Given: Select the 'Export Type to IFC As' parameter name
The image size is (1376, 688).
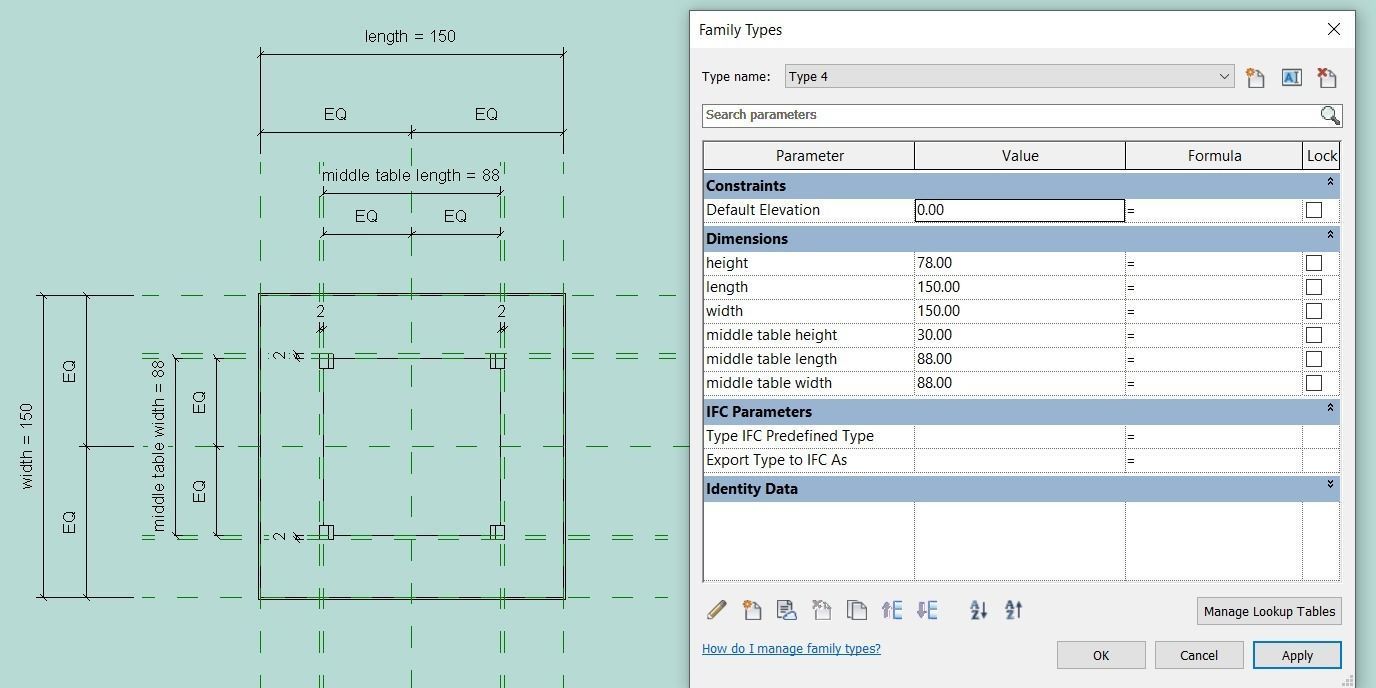Looking at the screenshot, I should pyautogui.click(x=776, y=460).
